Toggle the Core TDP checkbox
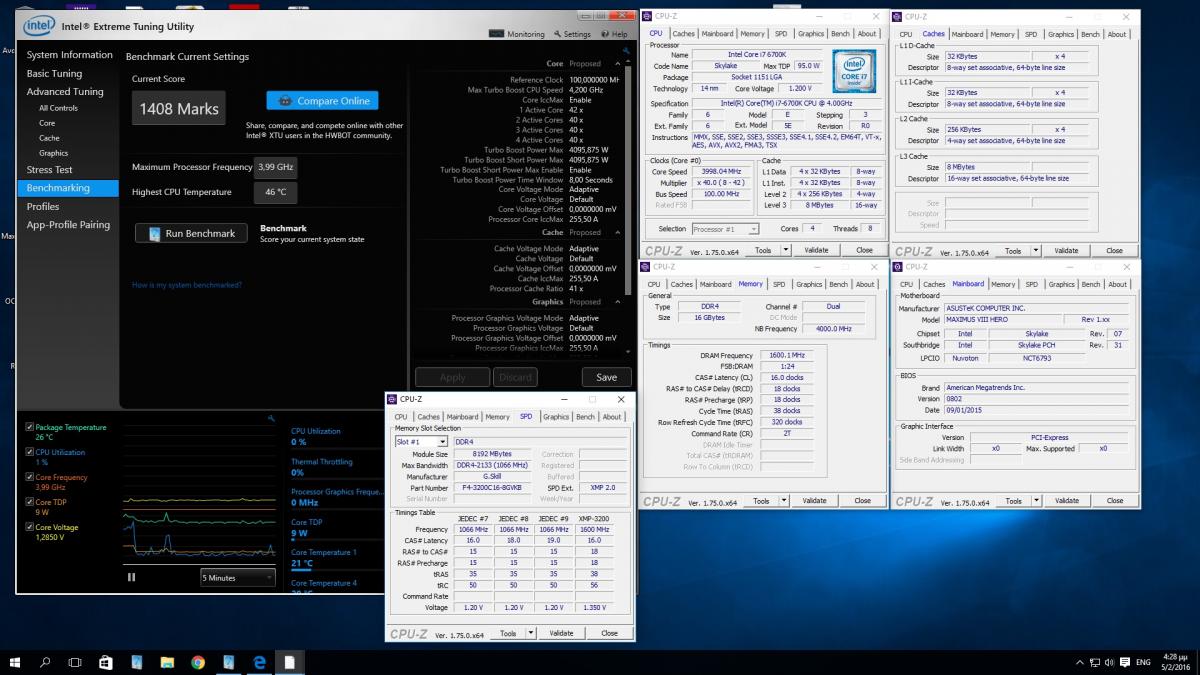This screenshot has width=1200, height=675. 29,502
